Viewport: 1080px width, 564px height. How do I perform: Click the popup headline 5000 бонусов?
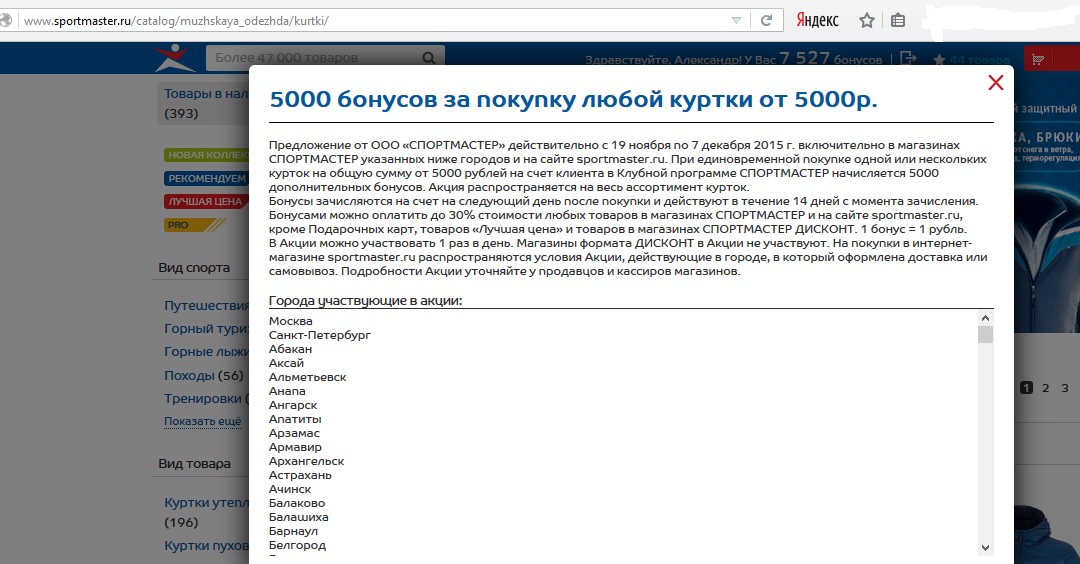pos(573,99)
